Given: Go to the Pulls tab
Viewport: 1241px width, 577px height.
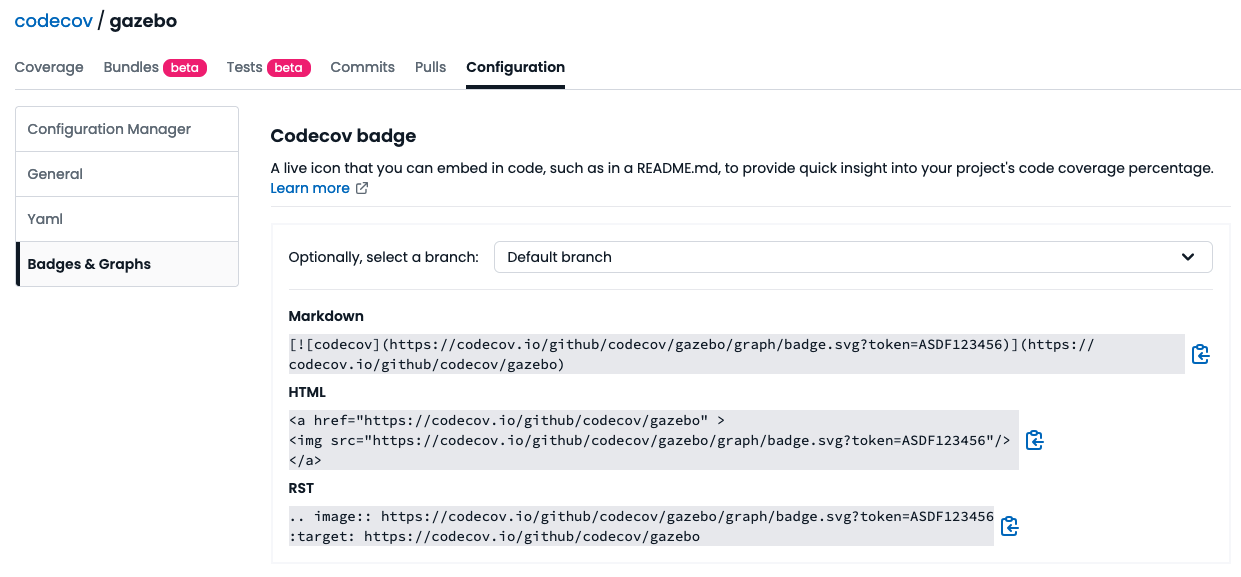Looking at the screenshot, I should 430,67.
